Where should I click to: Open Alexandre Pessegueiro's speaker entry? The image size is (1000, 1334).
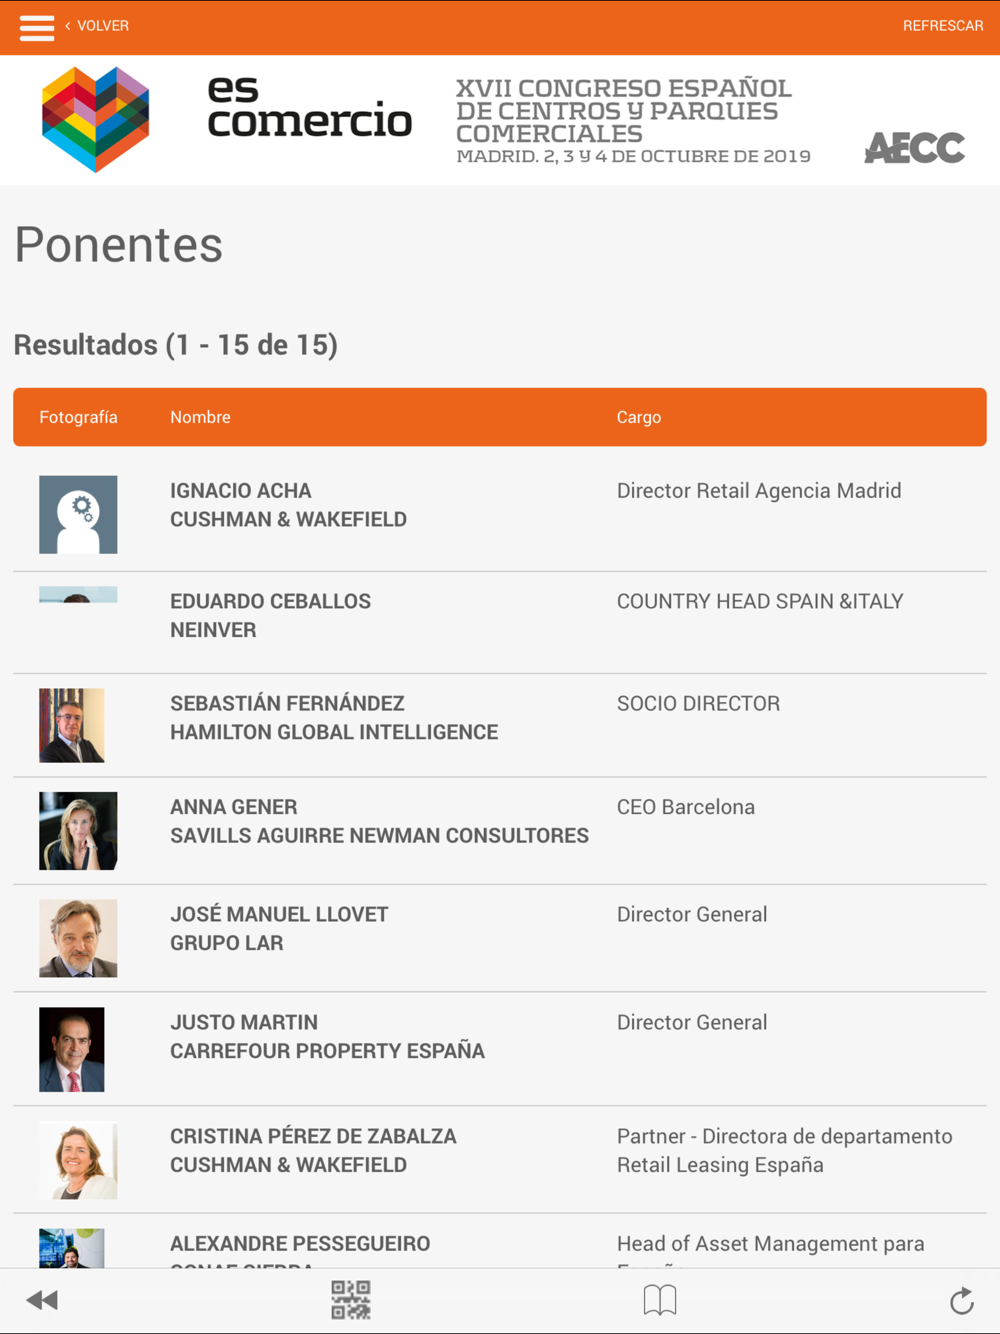(300, 1244)
